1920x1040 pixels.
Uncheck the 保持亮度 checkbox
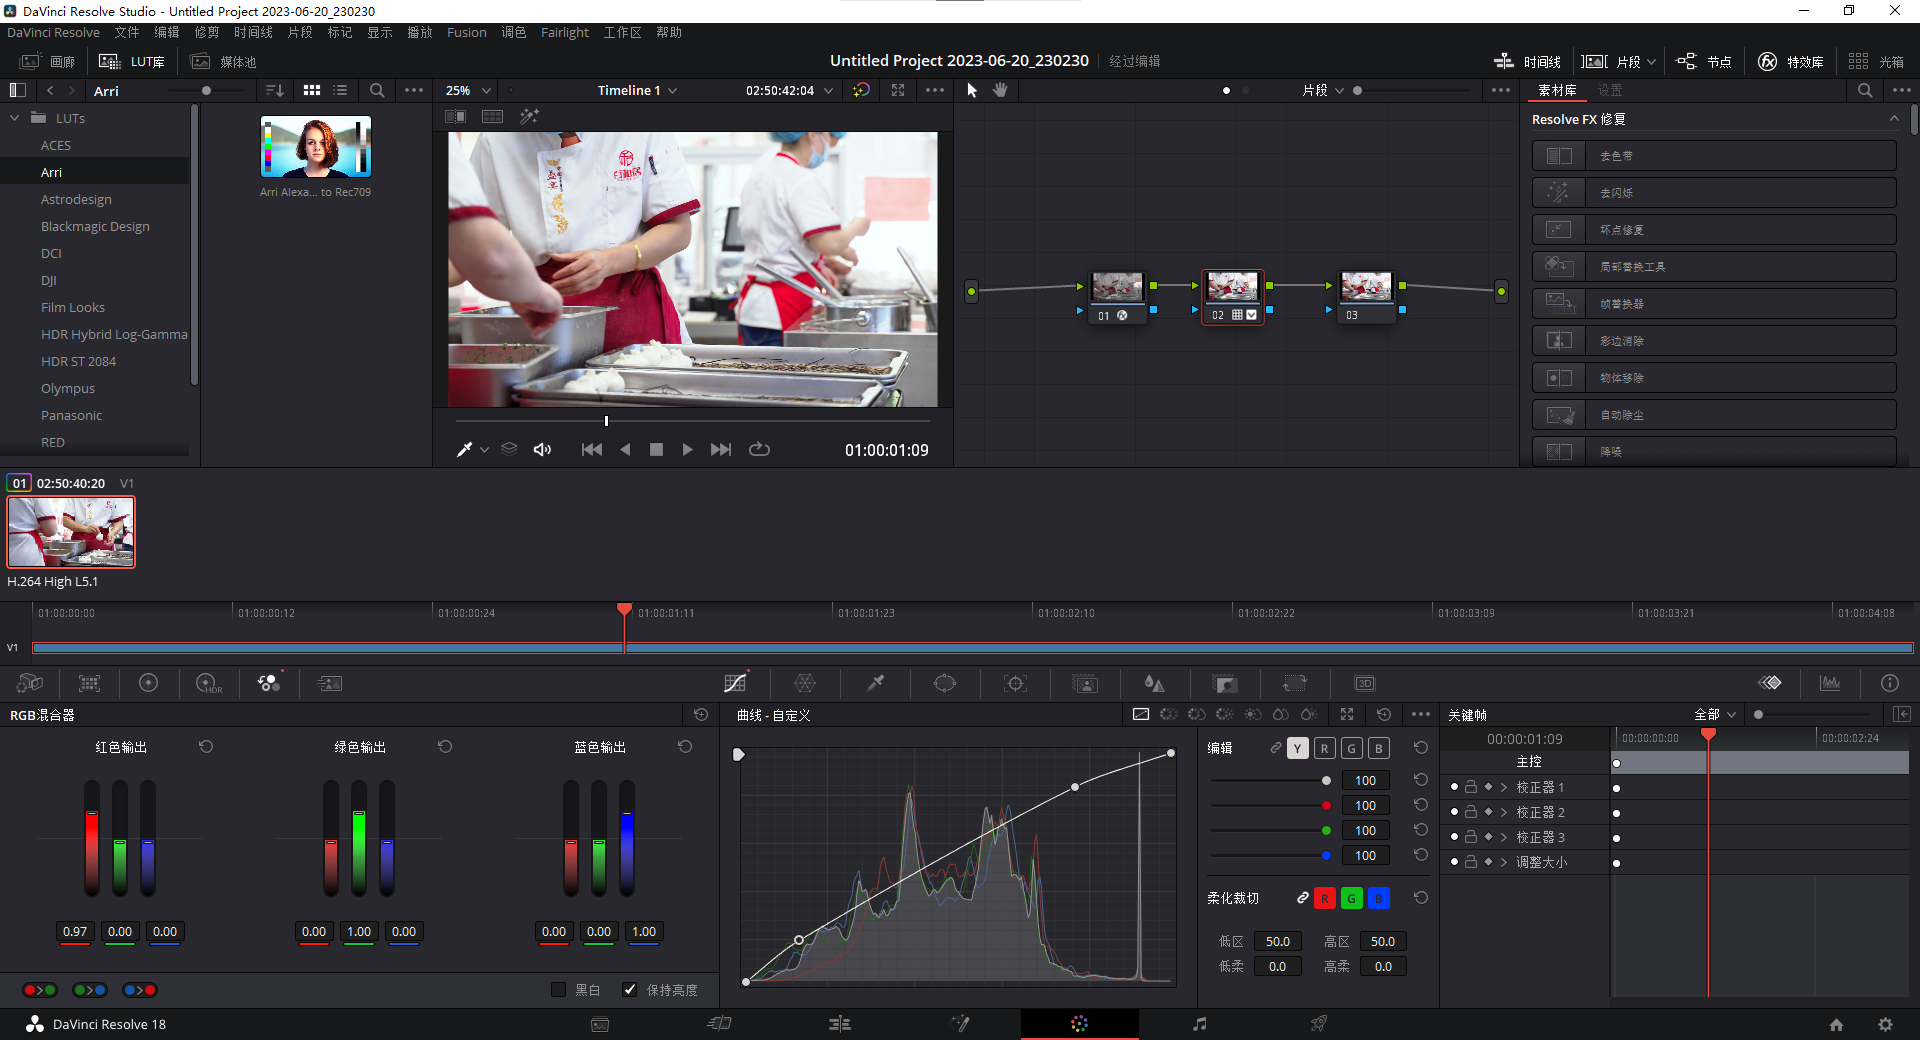630,990
